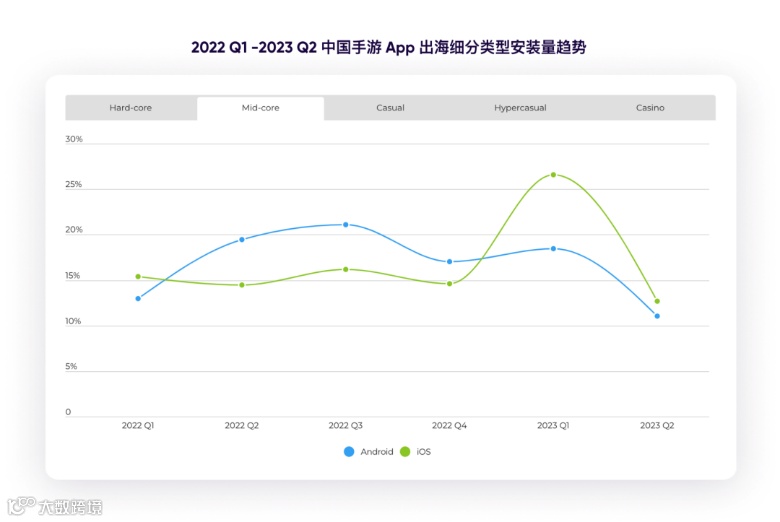Click the 25% y-axis label
Image resolution: width=780 pixels, height=522 pixels.
tap(74, 184)
